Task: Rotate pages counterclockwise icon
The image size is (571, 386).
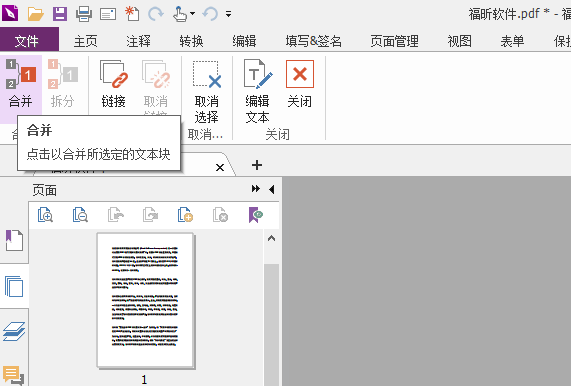Action: coord(115,214)
